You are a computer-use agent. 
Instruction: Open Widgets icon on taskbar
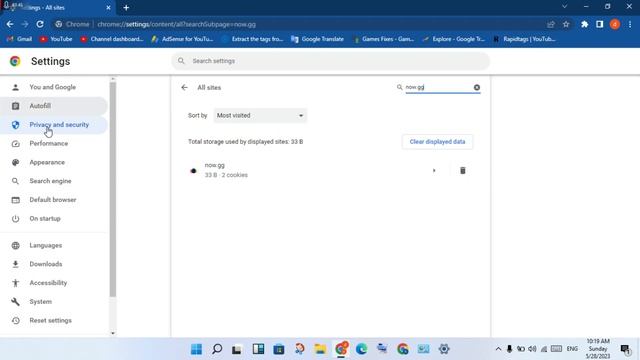258,349
